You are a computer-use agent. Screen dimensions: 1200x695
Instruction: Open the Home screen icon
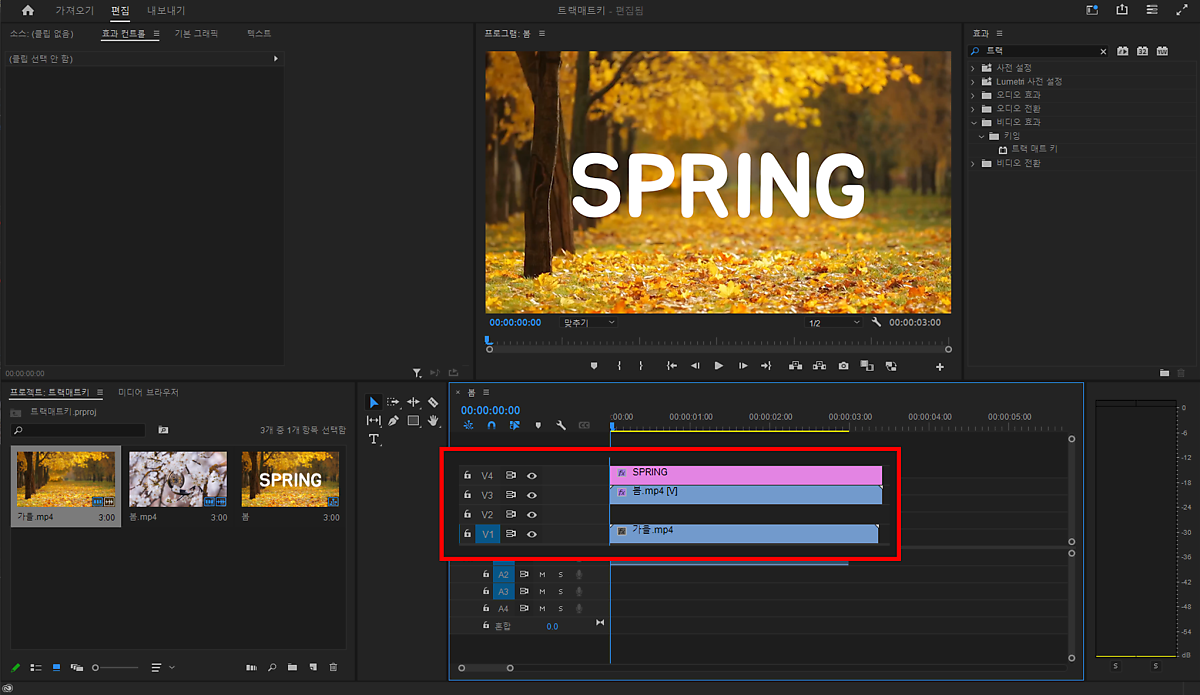27,10
